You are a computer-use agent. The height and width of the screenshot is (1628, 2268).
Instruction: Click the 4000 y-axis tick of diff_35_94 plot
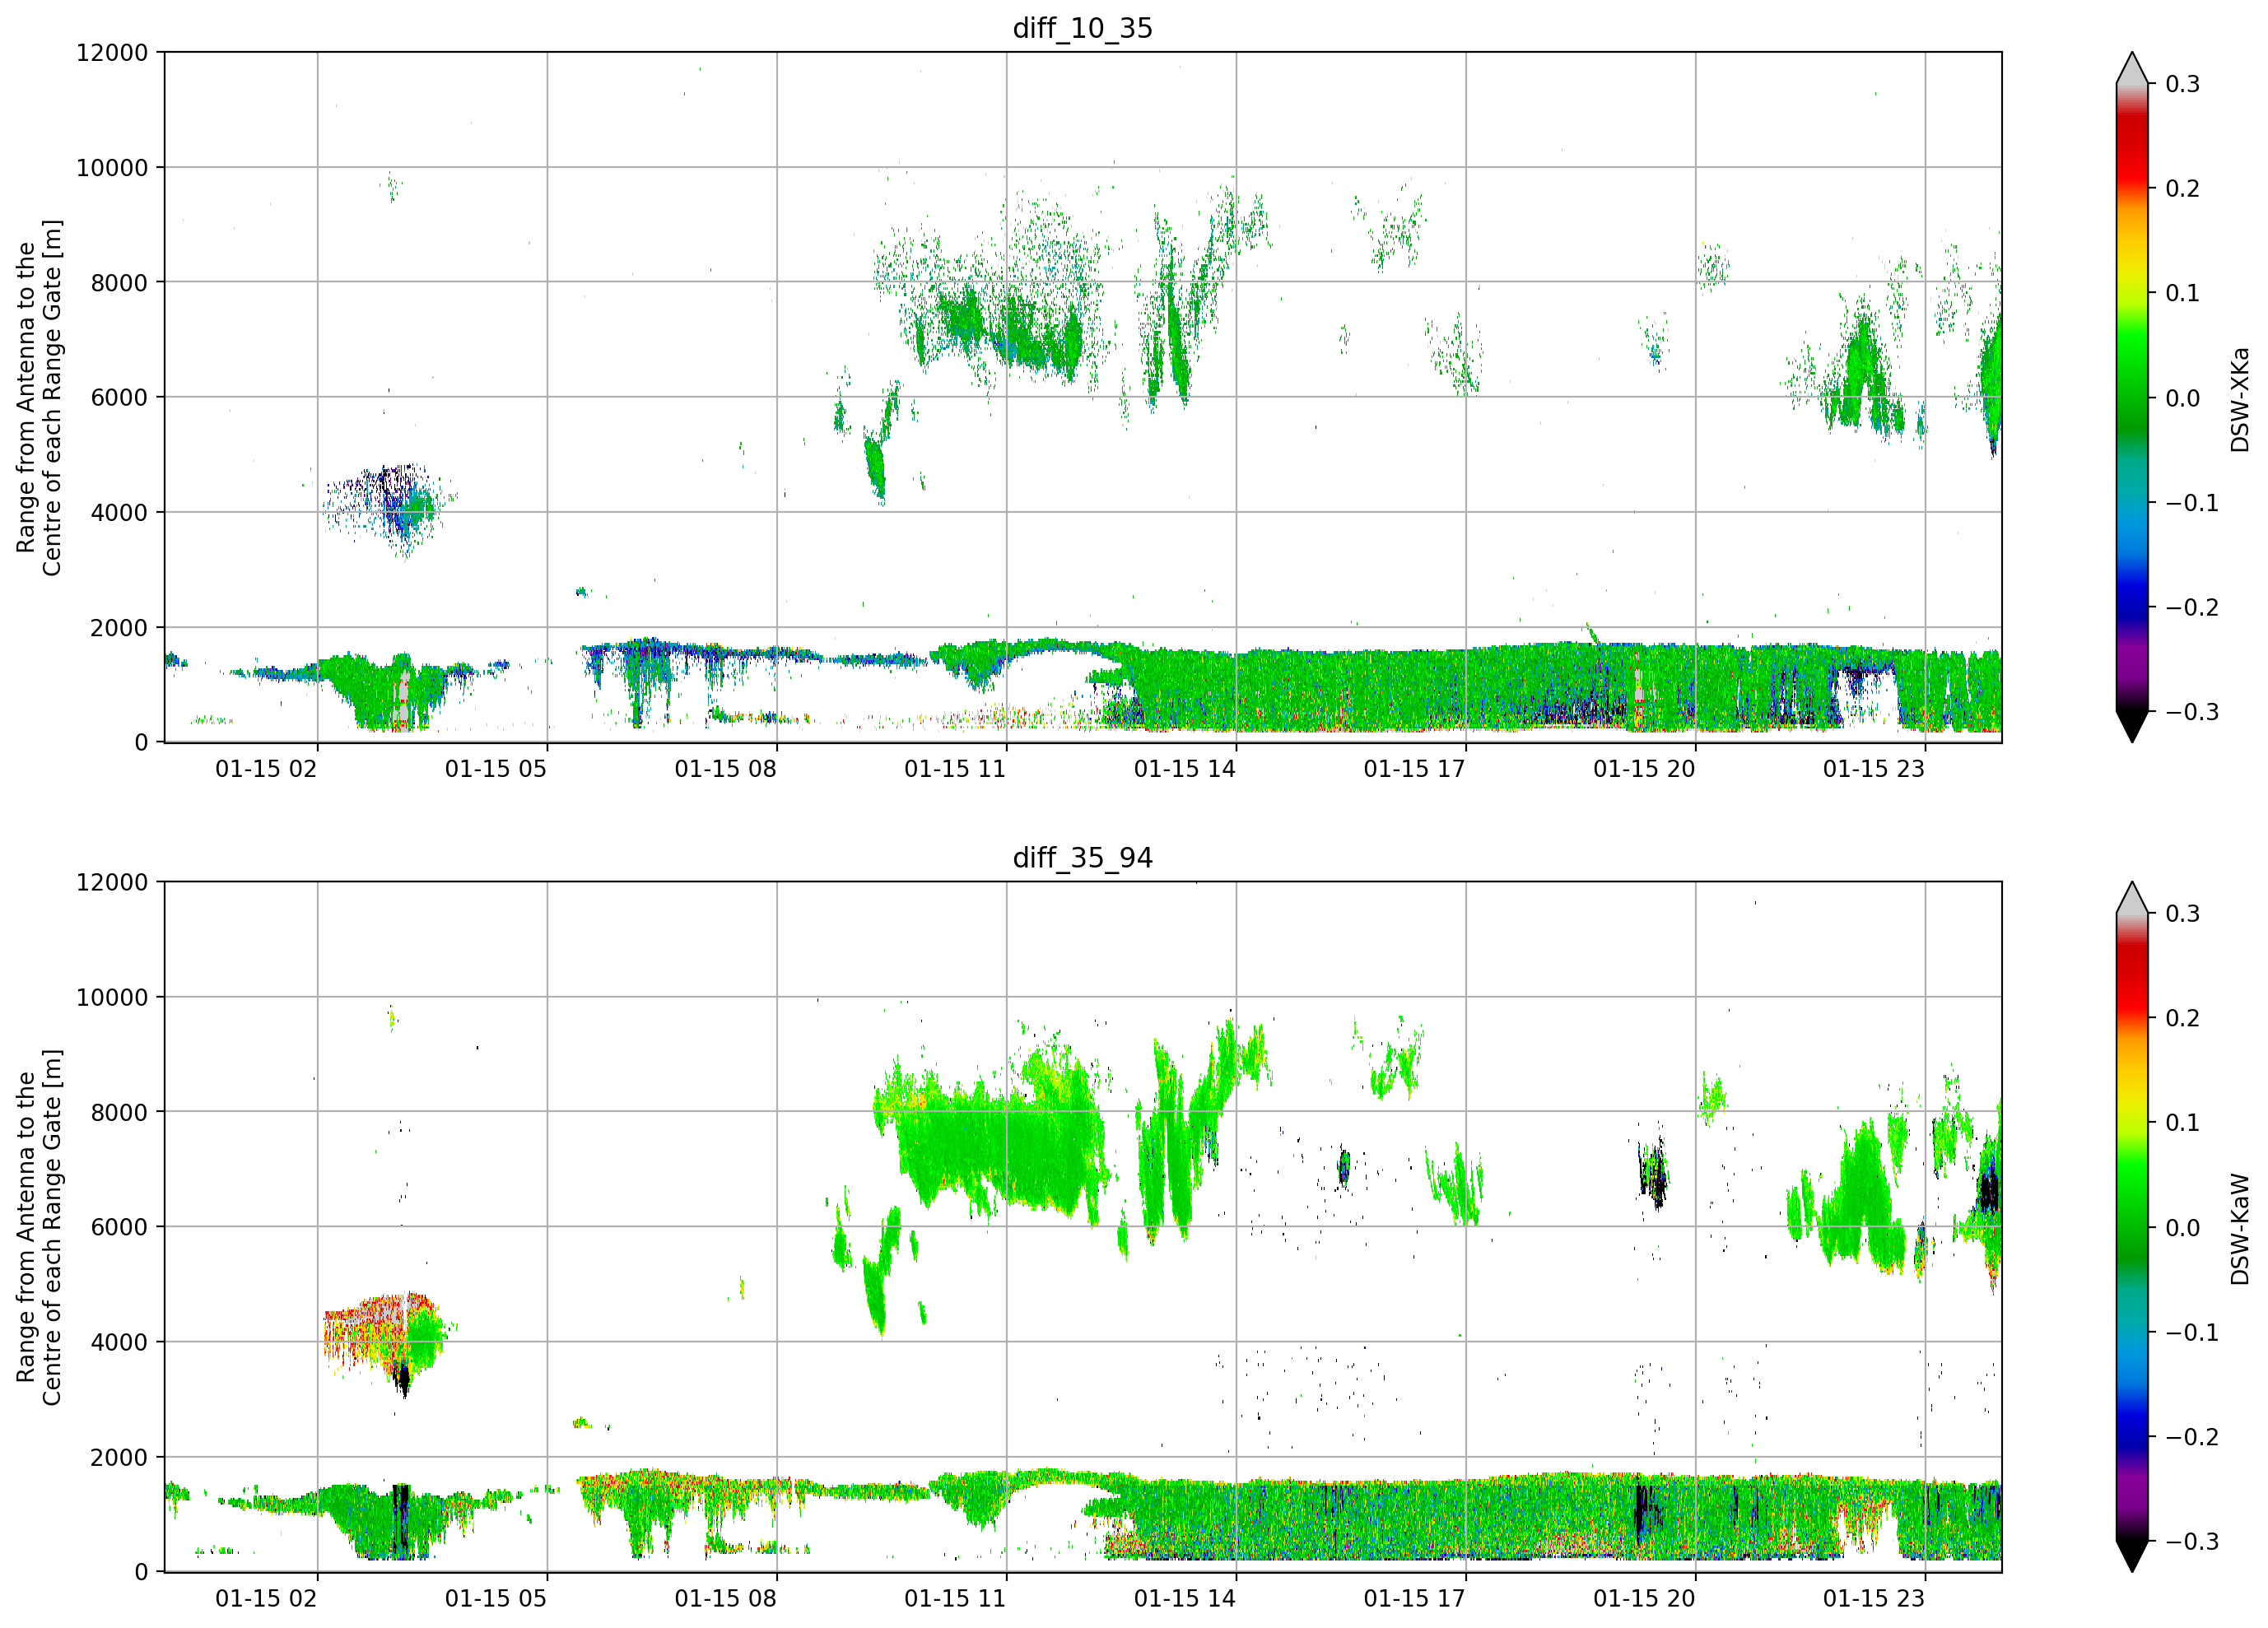coord(119,1343)
